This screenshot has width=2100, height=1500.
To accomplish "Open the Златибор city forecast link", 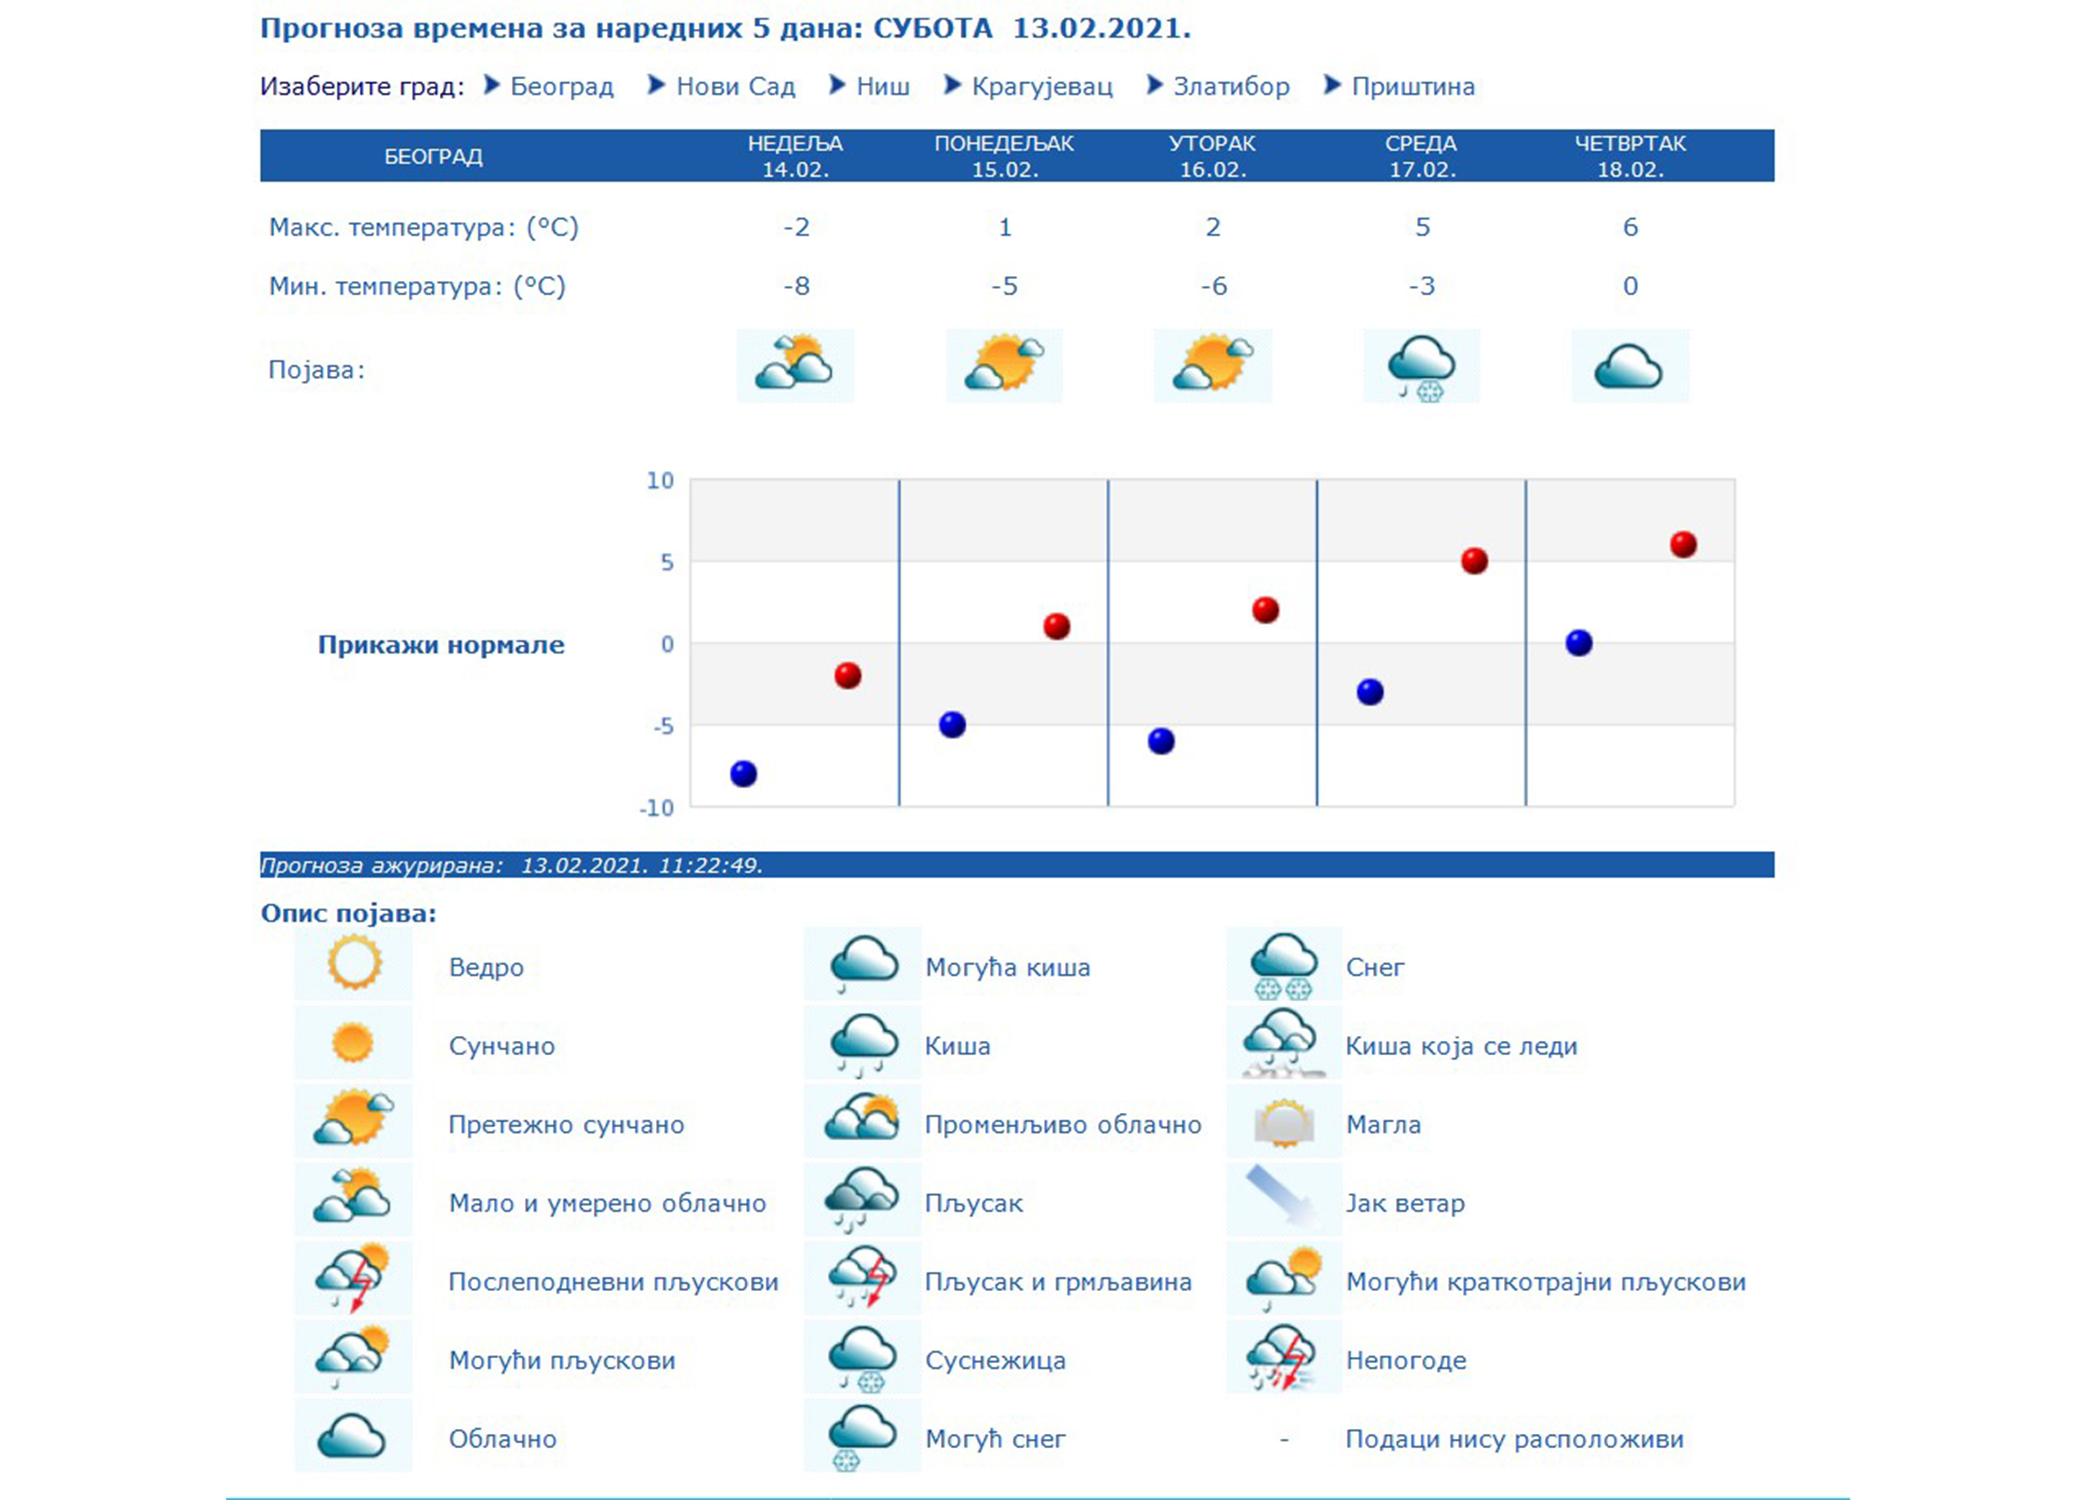I will [x=1231, y=87].
